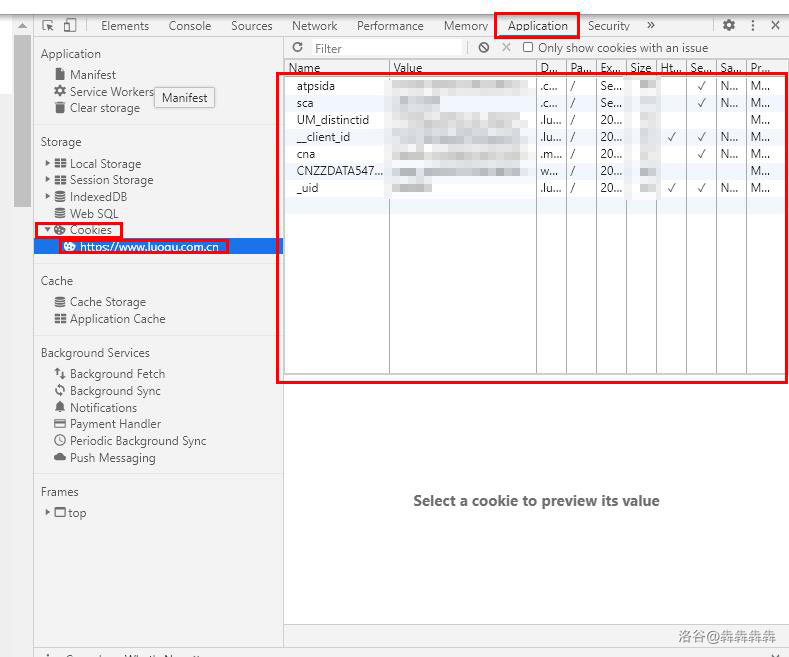Click the inspect element picker icon
Screen dimensions: 789x657
point(48,26)
